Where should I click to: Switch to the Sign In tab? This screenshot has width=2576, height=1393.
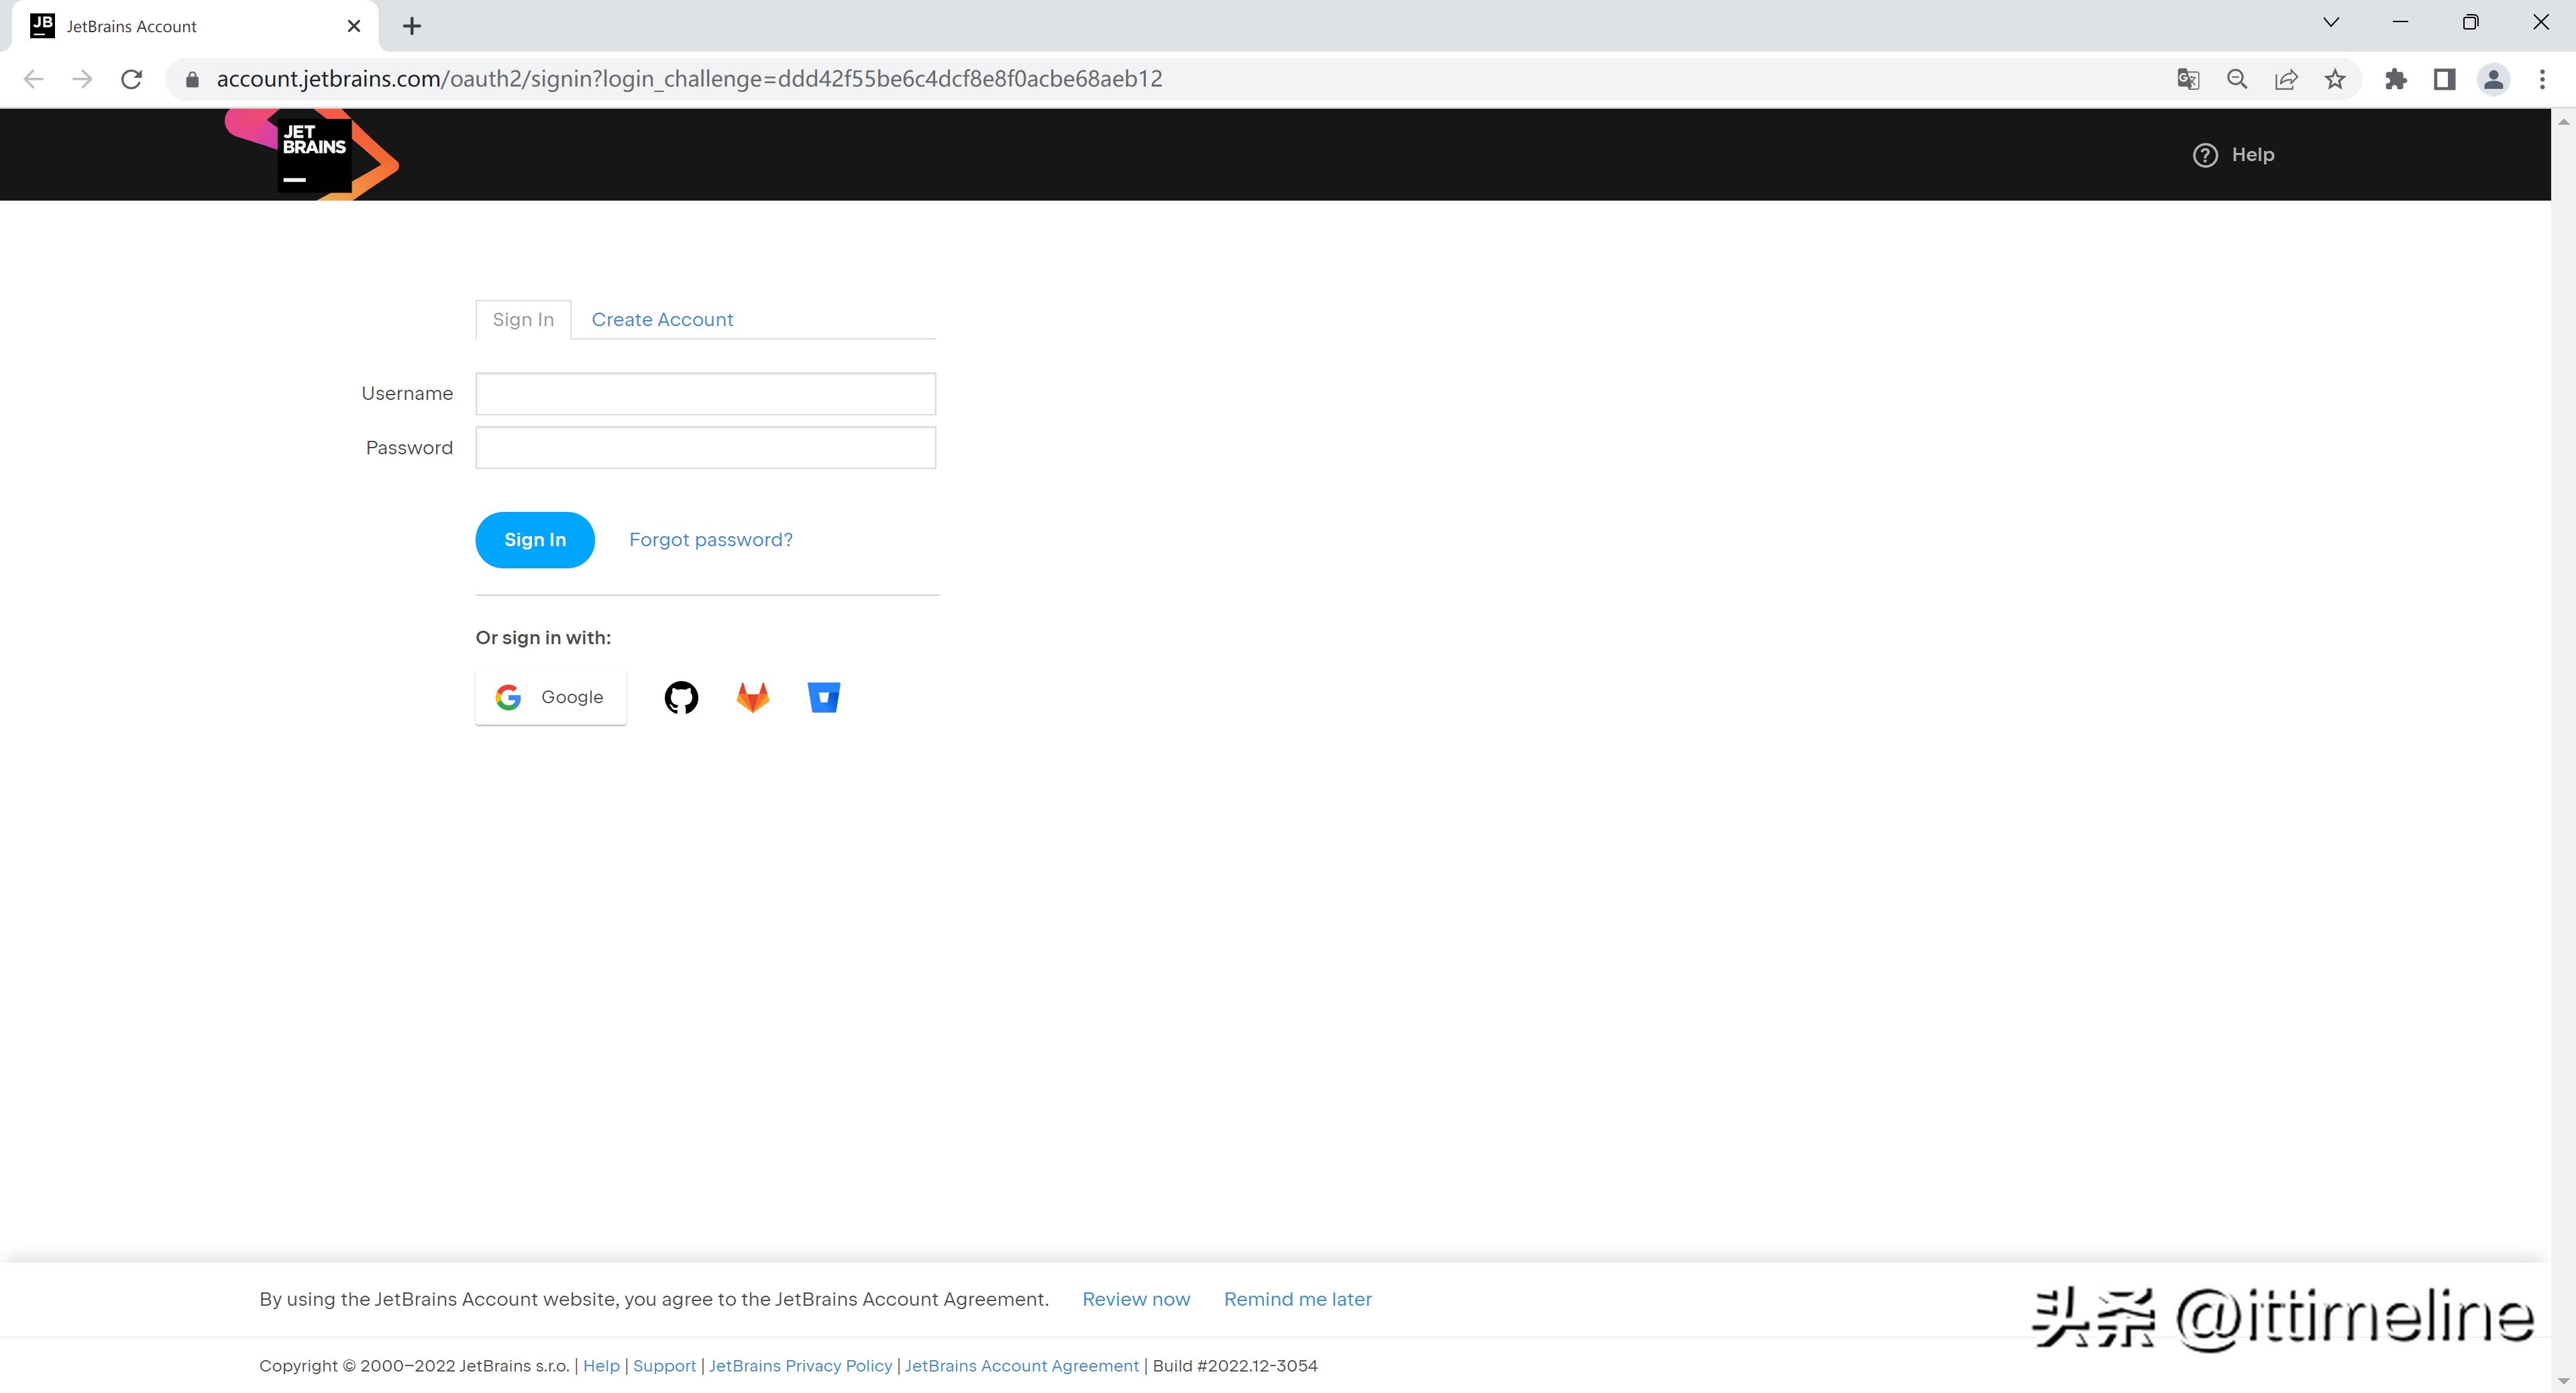coord(523,320)
